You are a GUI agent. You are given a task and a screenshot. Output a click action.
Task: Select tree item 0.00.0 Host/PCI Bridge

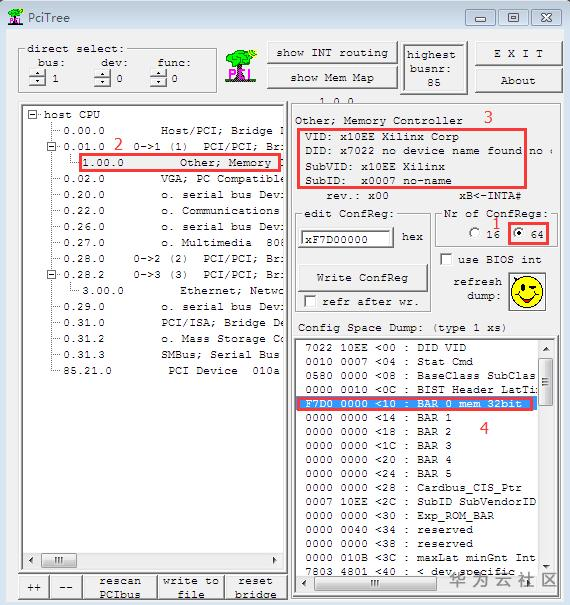point(173,131)
